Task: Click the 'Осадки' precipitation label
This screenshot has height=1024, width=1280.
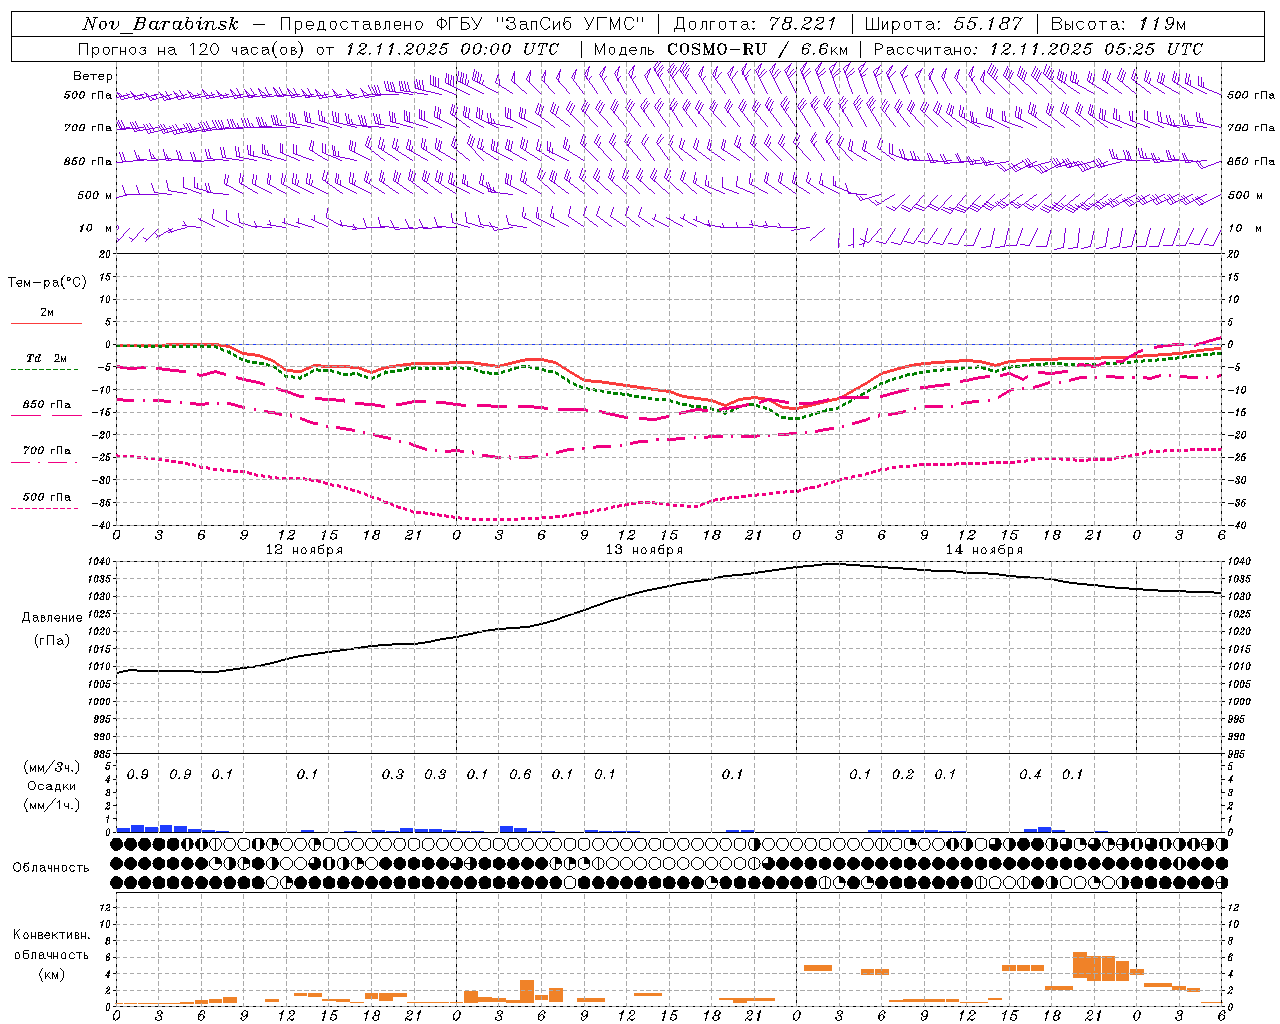Action: (x=52, y=786)
